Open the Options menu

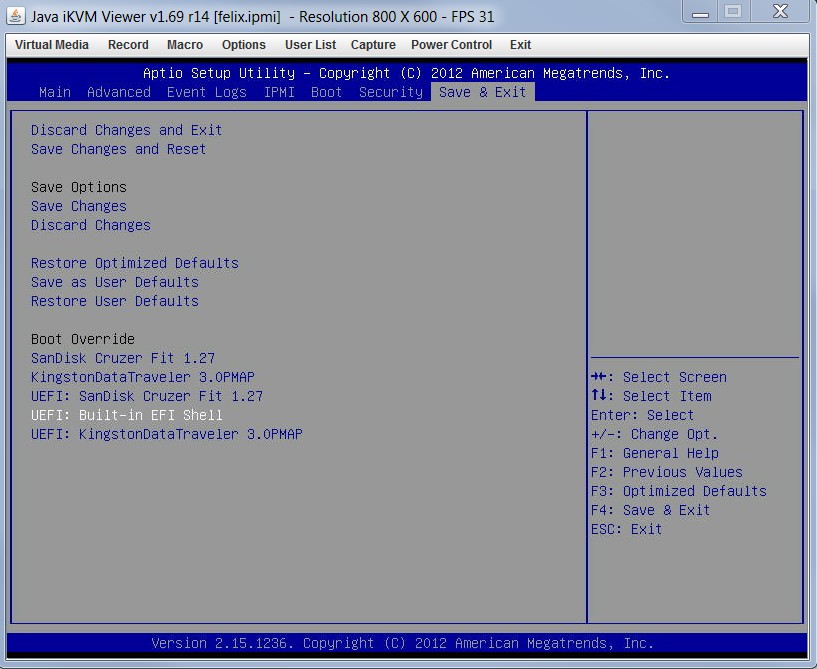(x=244, y=45)
